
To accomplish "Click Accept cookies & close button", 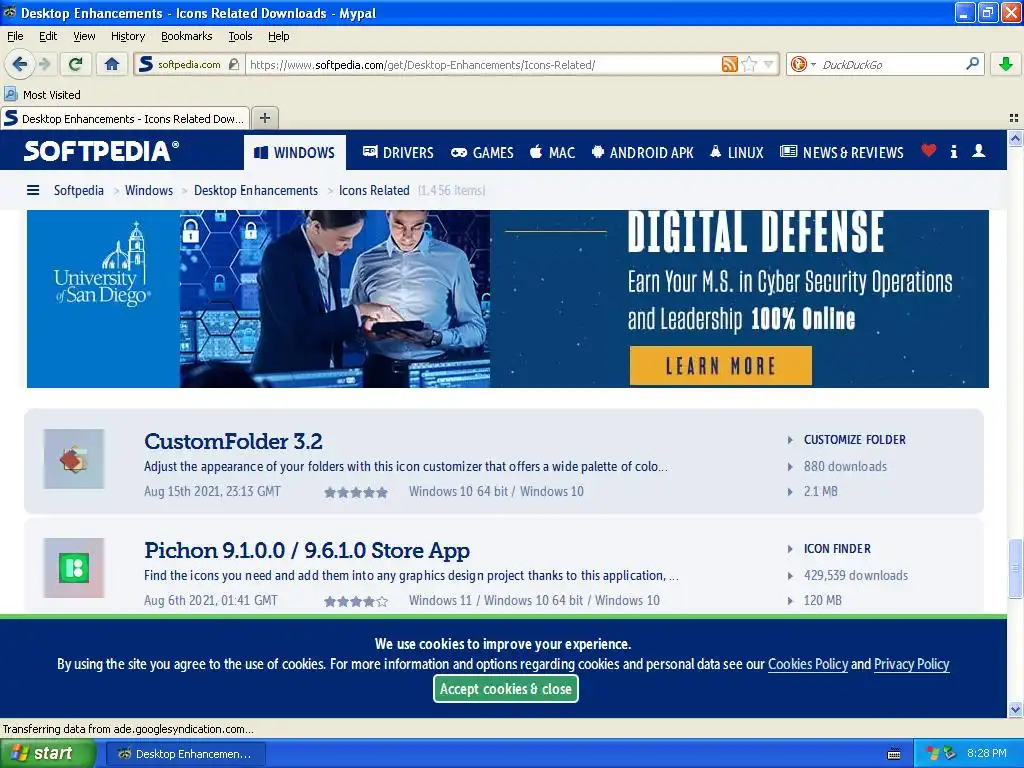I will point(505,689).
